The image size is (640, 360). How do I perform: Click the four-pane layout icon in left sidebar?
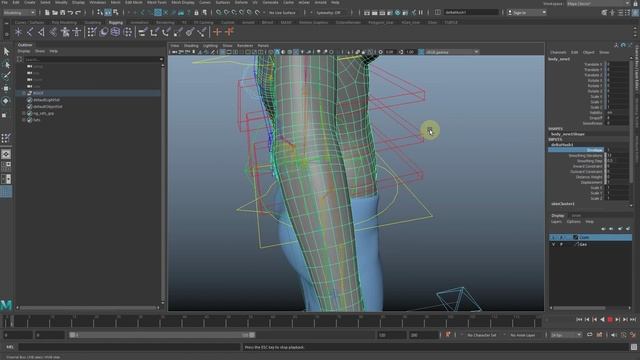(6, 166)
